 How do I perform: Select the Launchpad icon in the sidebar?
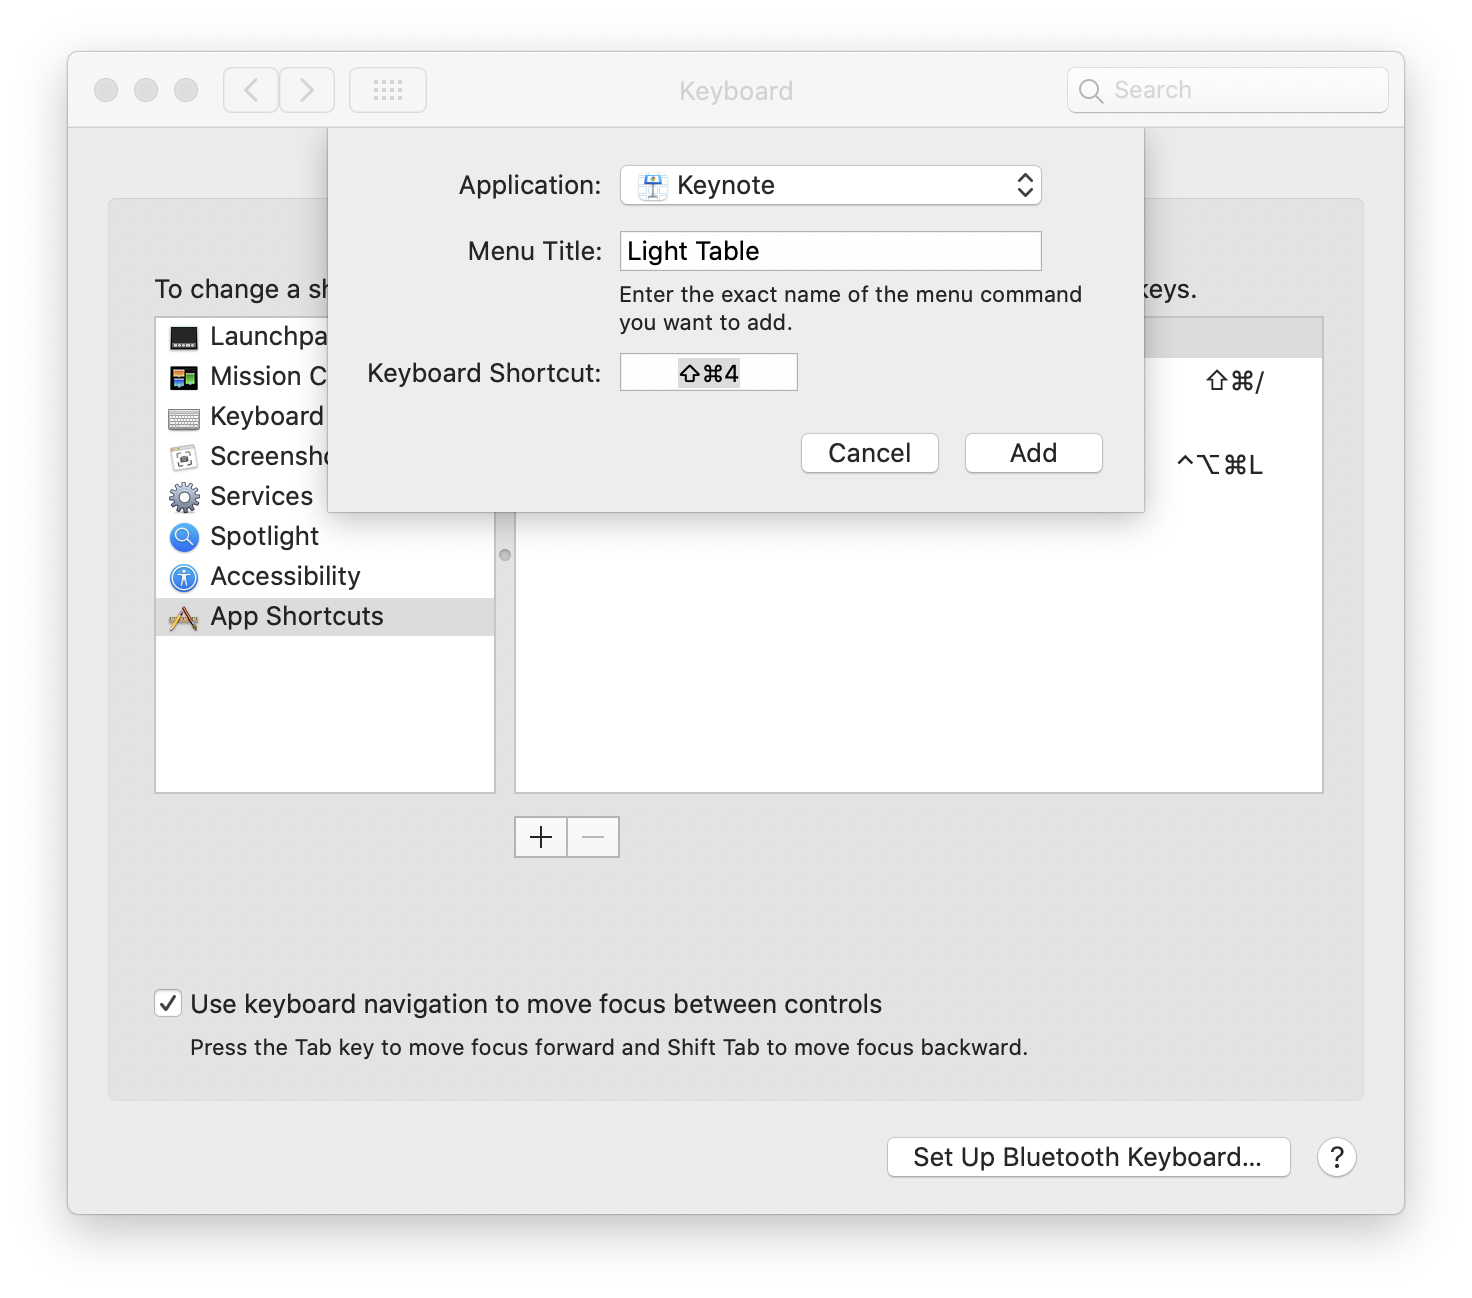[x=184, y=338]
